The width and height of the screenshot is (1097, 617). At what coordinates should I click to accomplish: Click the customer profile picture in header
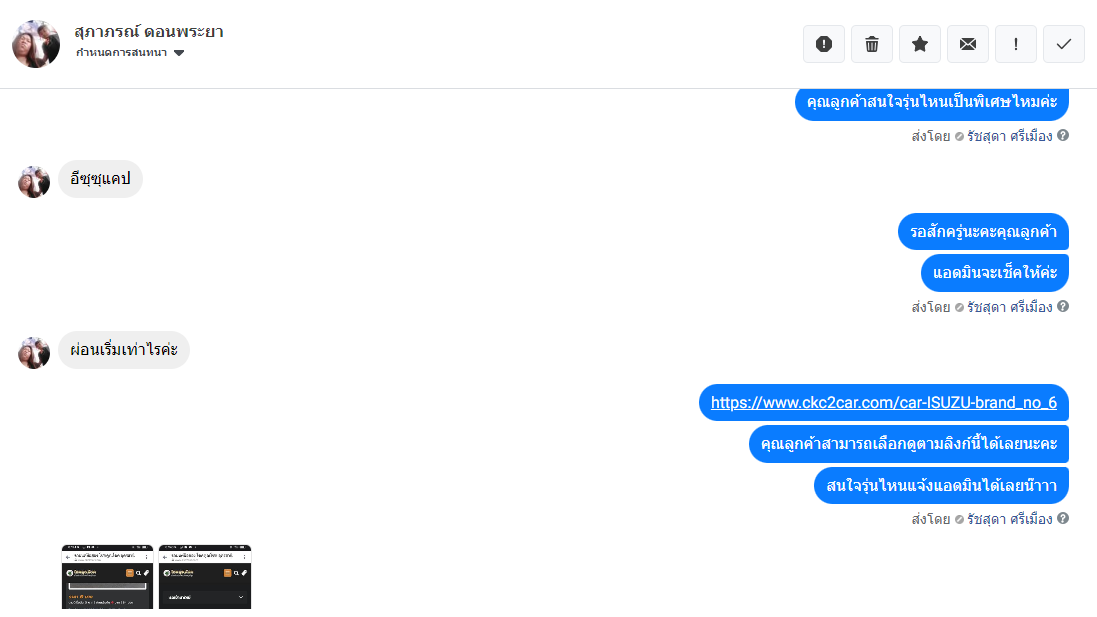(36, 44)
